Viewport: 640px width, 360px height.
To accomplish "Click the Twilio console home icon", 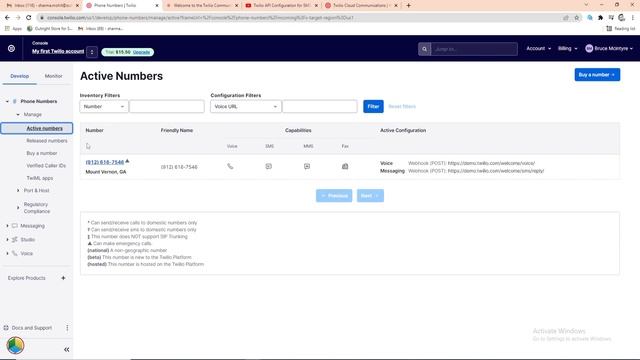I will [x=11, y=48].
